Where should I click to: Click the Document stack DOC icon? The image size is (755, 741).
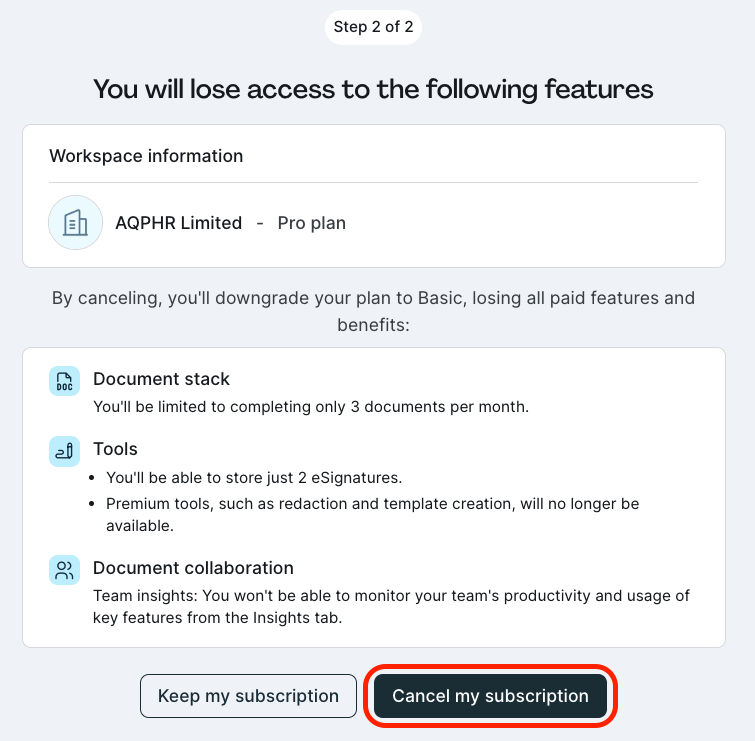pos(65,381)
